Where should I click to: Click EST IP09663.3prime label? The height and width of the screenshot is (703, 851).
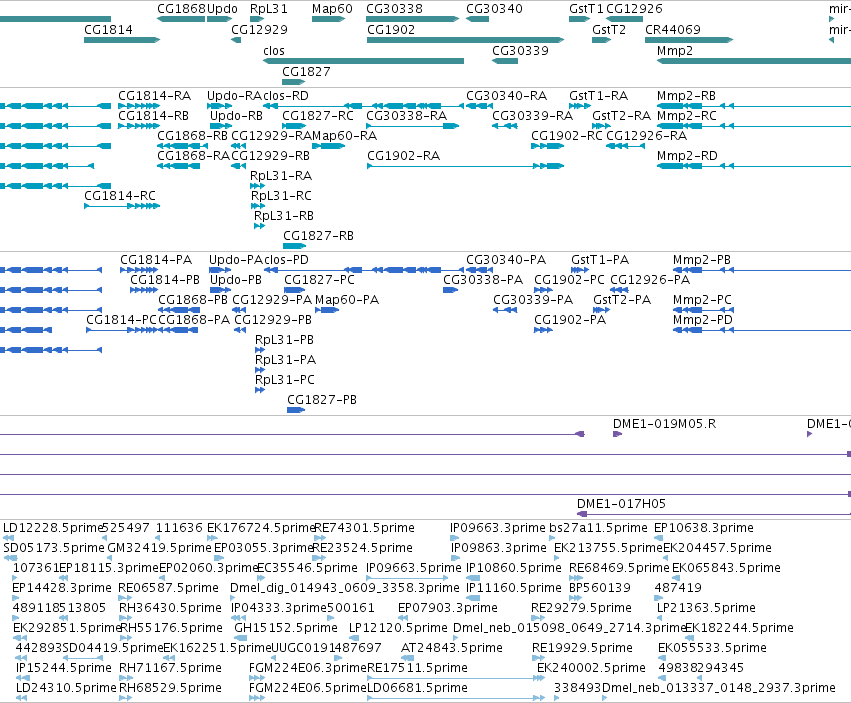(x=498, y=528)
